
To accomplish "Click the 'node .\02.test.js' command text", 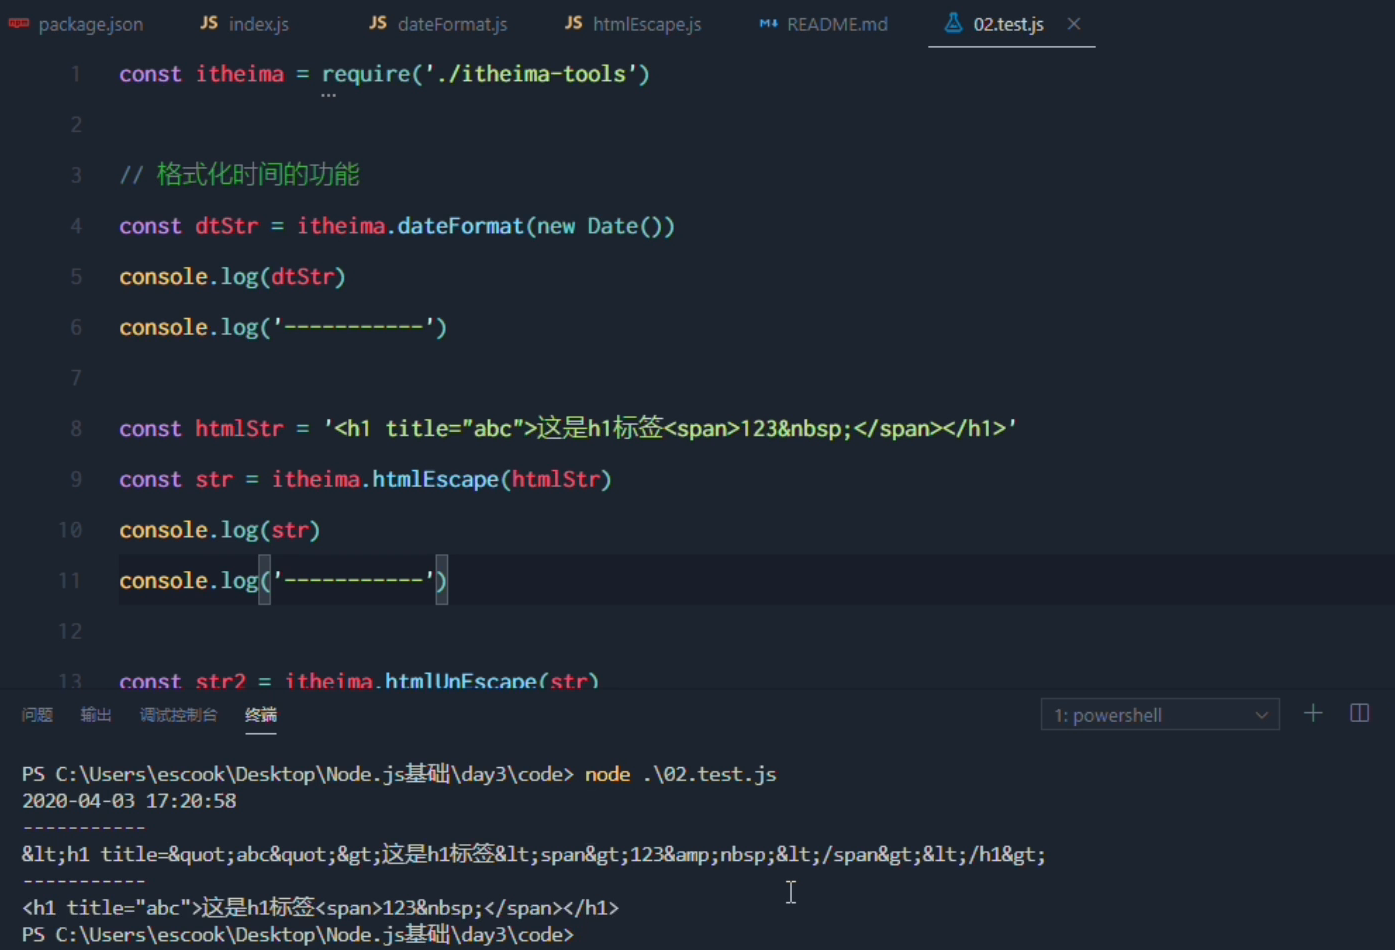I will coord(681,774).
